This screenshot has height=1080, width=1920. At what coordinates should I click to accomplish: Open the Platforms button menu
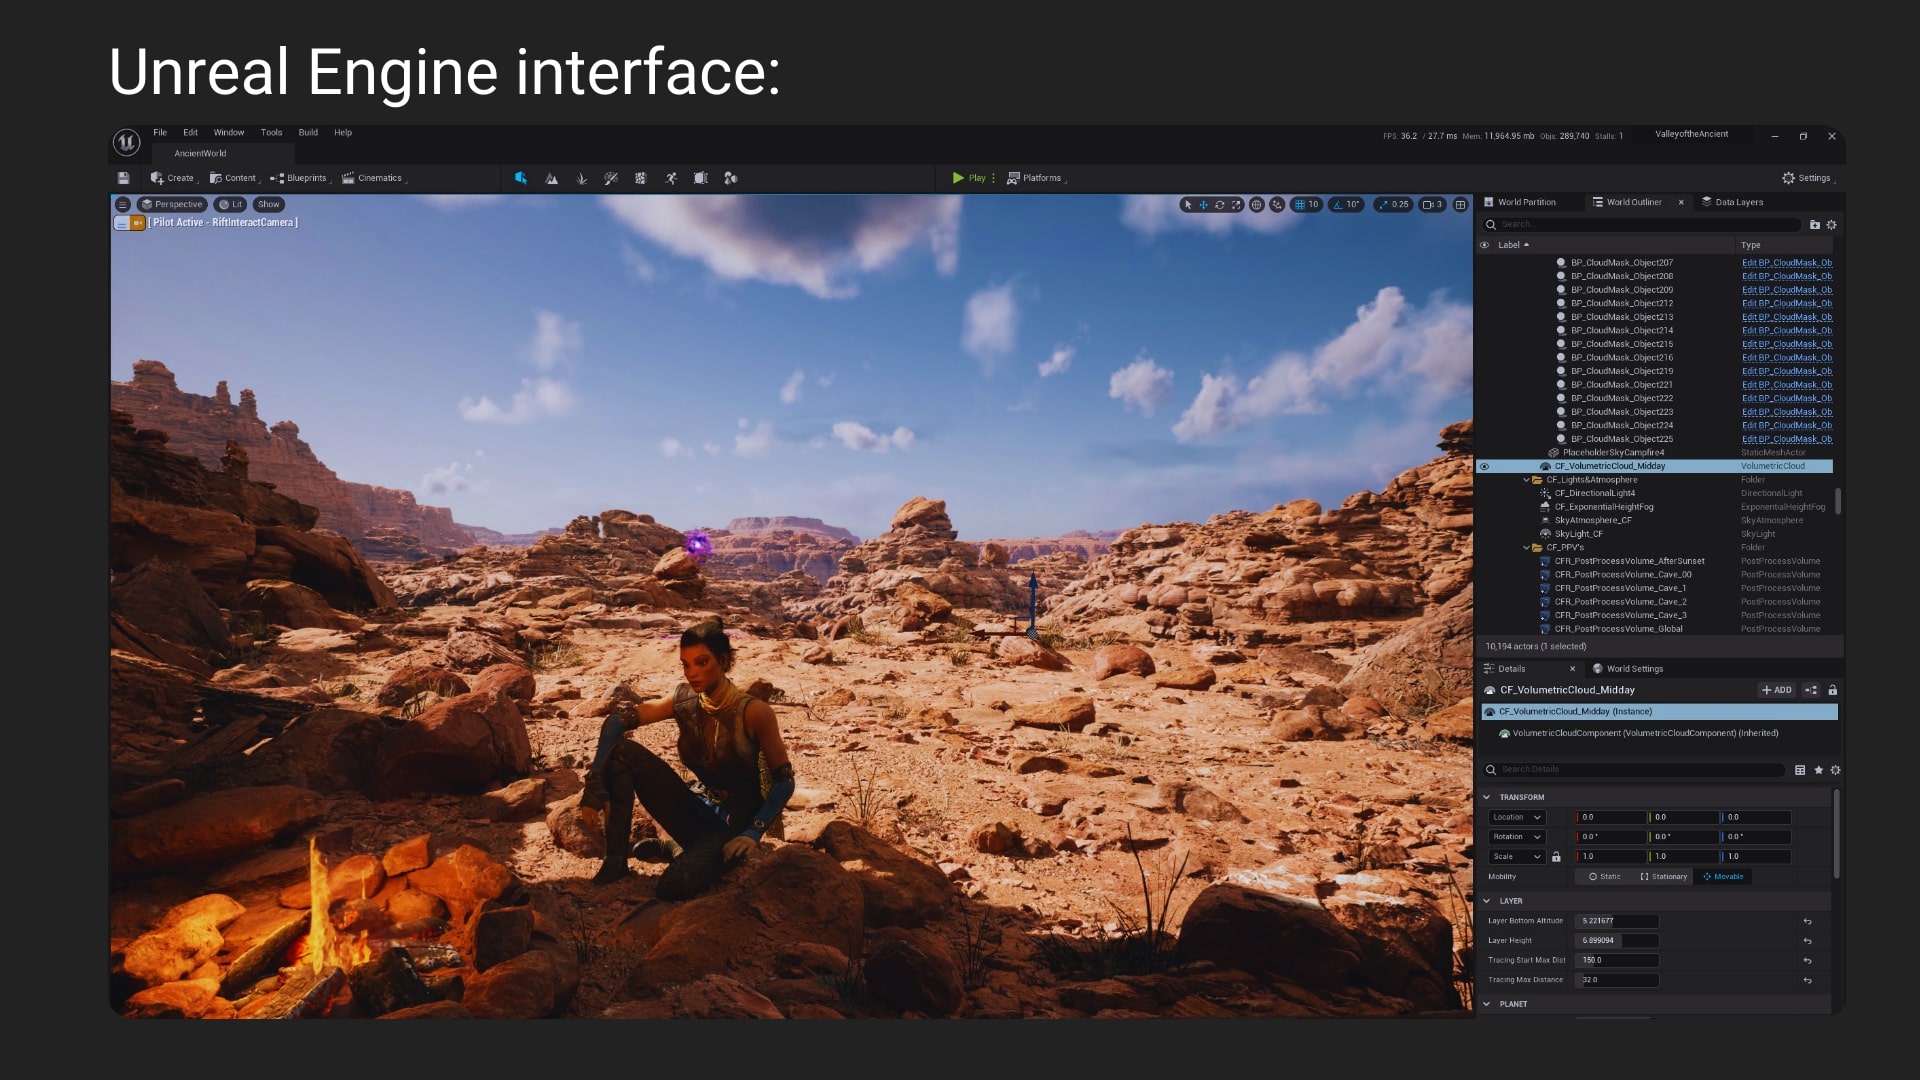coord(1036,178)
